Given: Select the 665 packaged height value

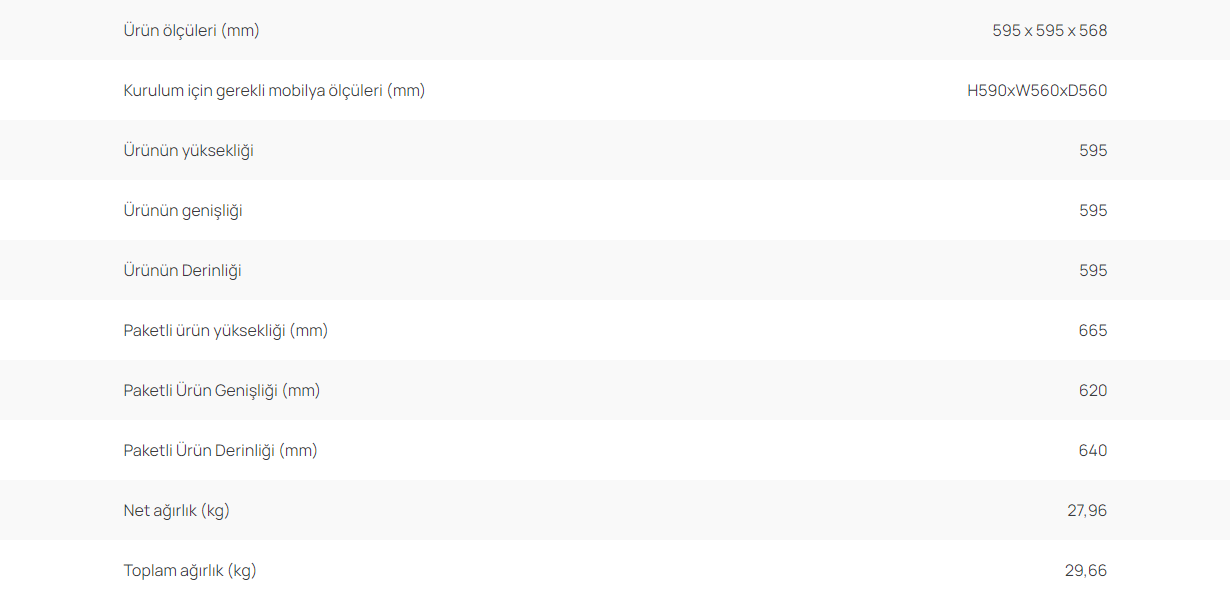Looking at the screenshot, I should click(x=1093, y=331).
